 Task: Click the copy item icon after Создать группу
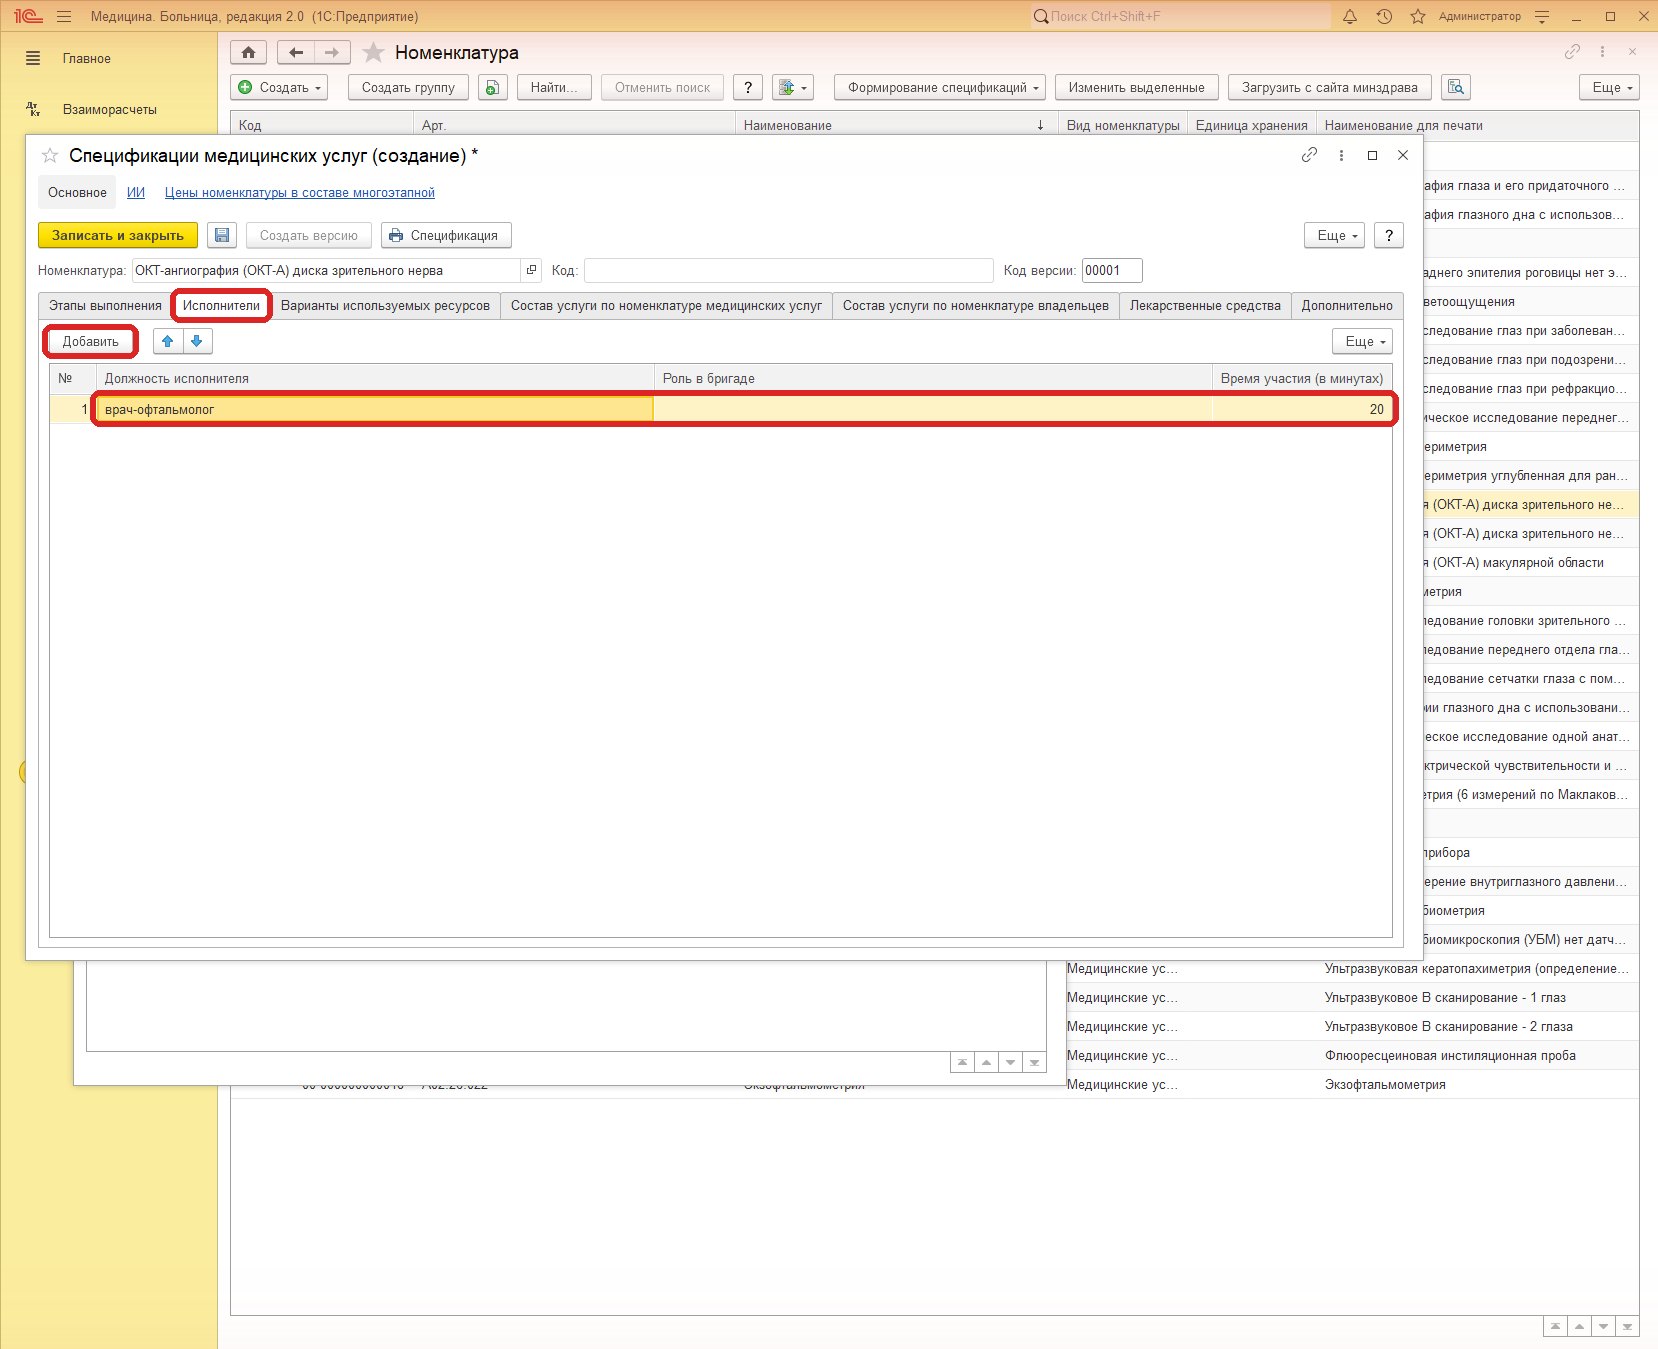pyautogui.click(x=492, y=87)
